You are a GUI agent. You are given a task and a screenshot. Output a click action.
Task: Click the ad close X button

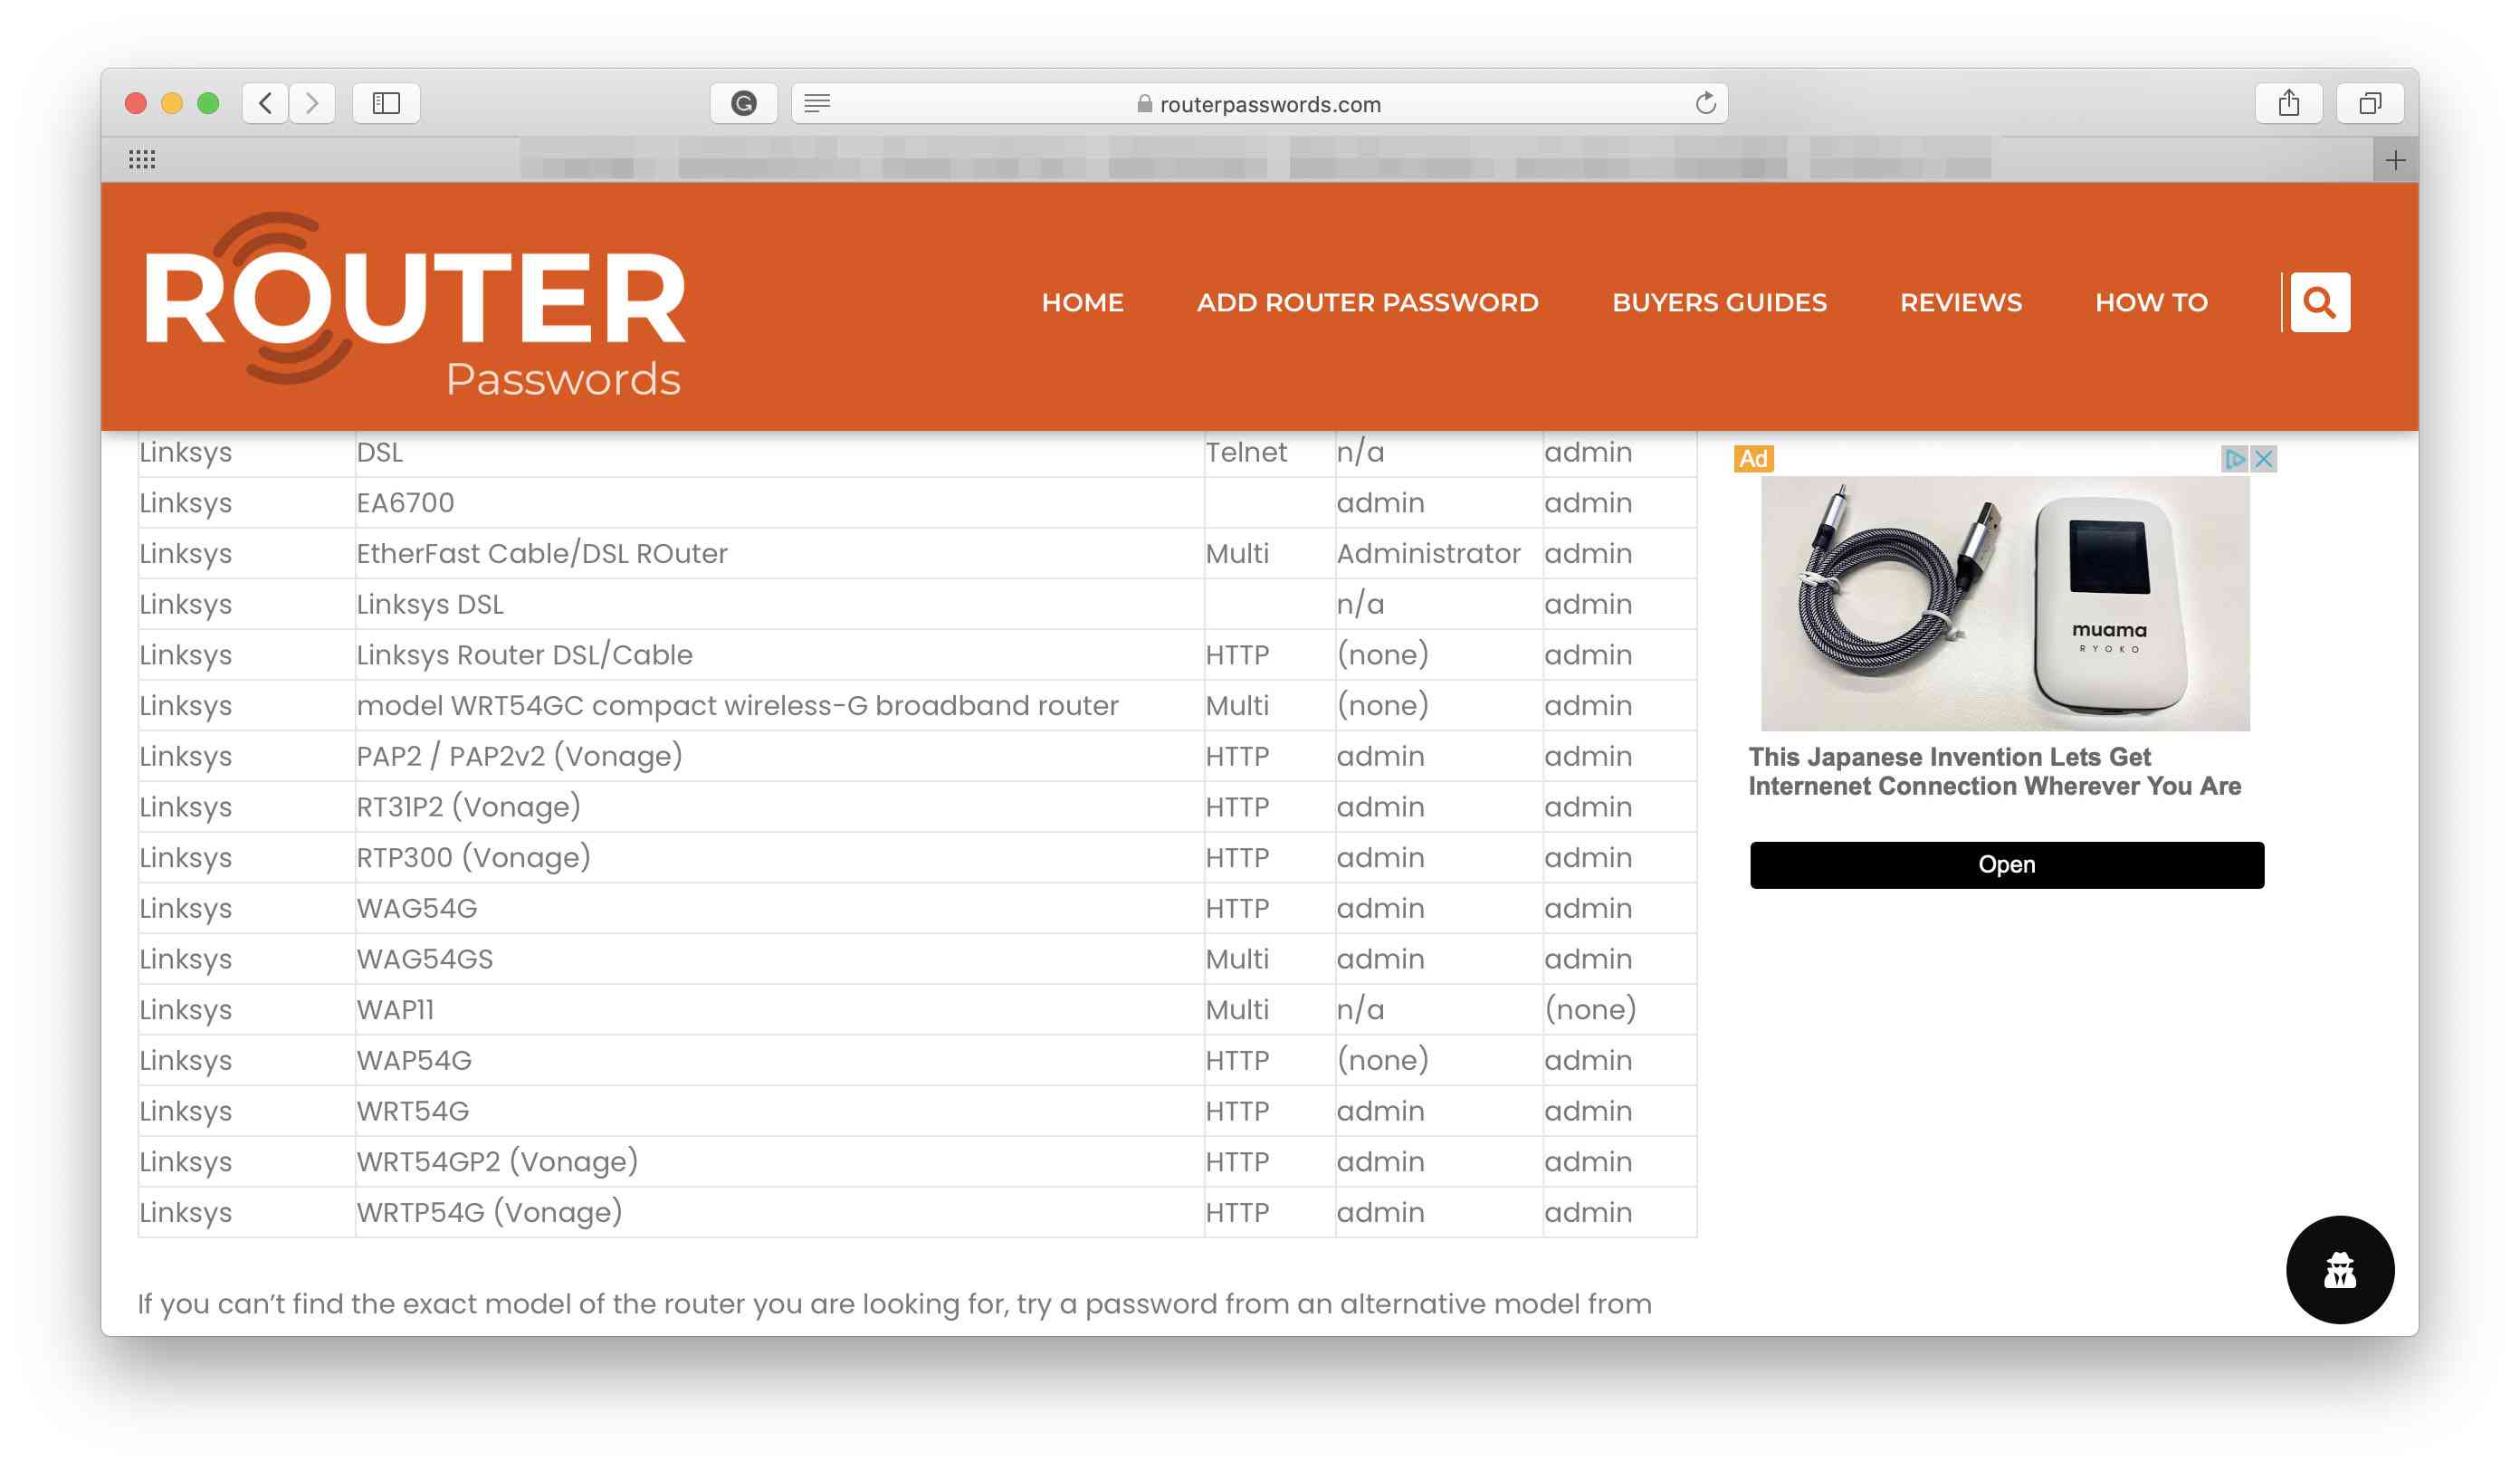(x=2263, y=459)
